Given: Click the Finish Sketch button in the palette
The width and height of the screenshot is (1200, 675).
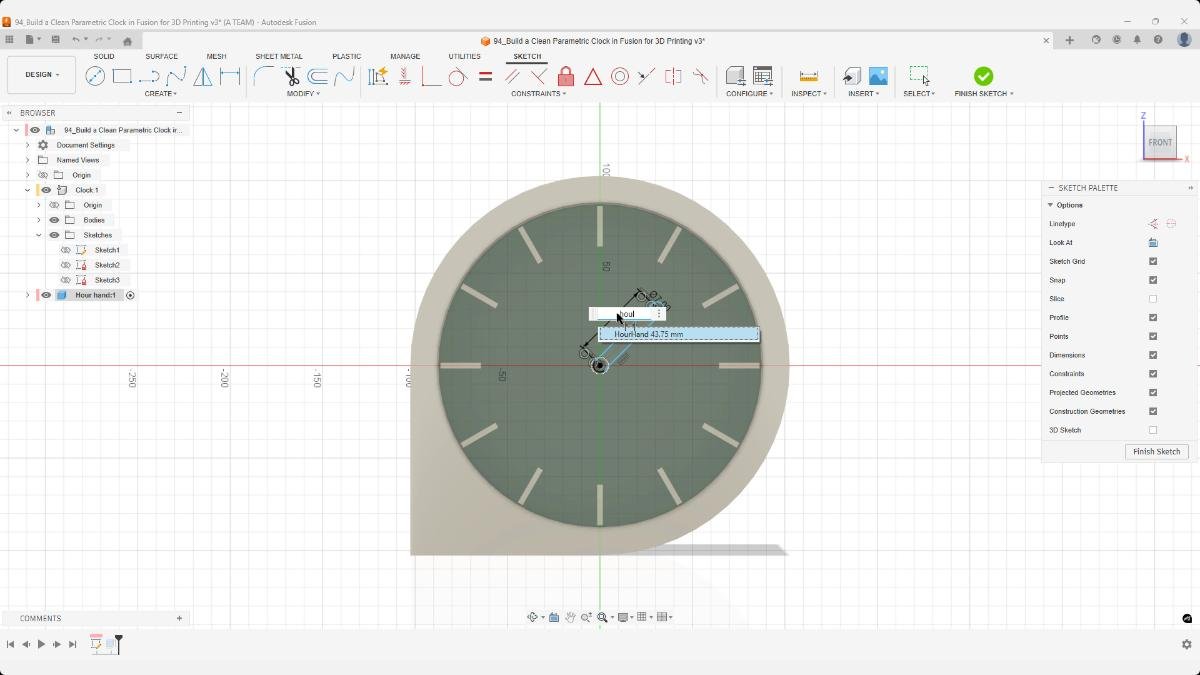Looking at the screenshot, I should 1156,451.
